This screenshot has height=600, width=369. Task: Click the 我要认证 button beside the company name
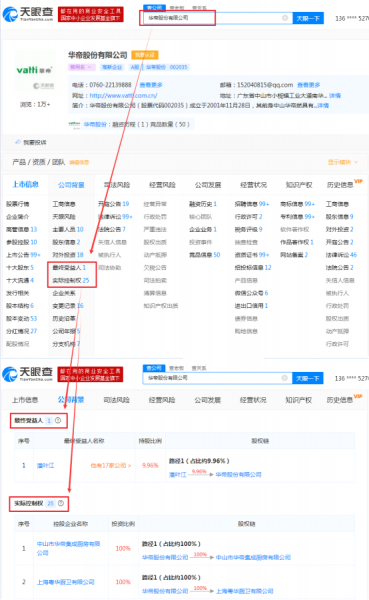coord(145,55)
